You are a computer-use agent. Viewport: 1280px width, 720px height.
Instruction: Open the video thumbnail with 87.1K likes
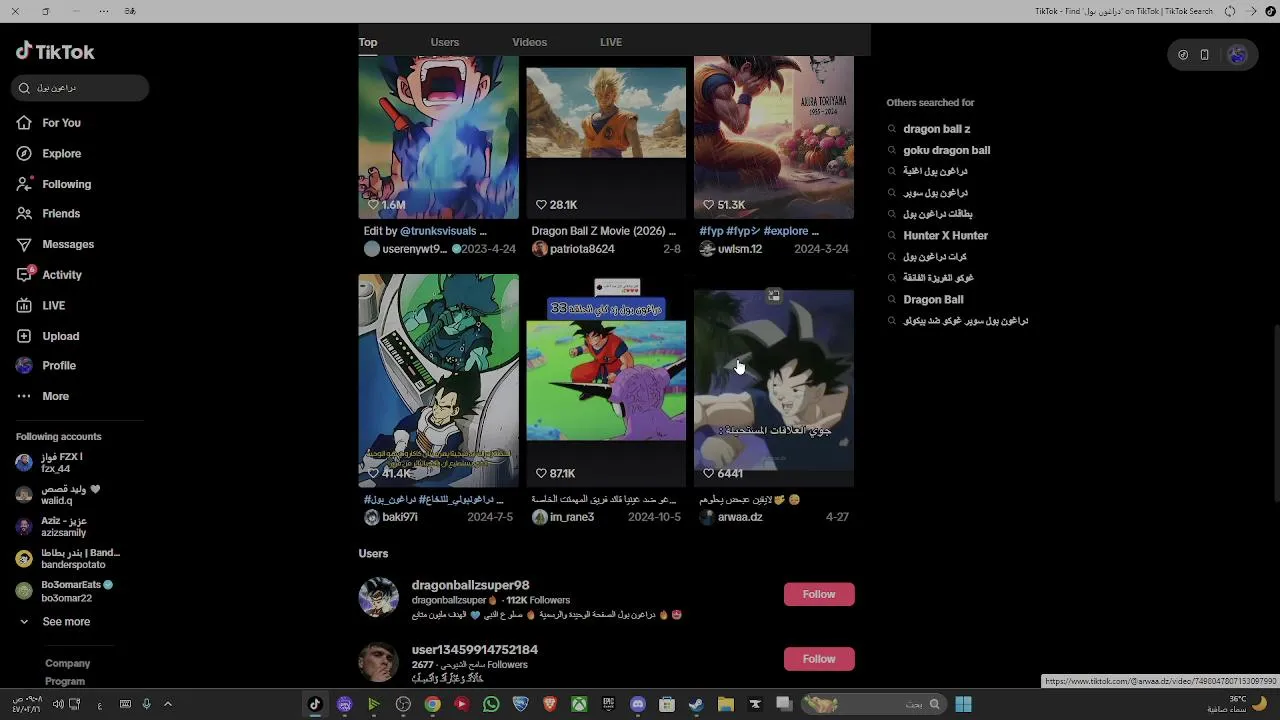[606, 380]
